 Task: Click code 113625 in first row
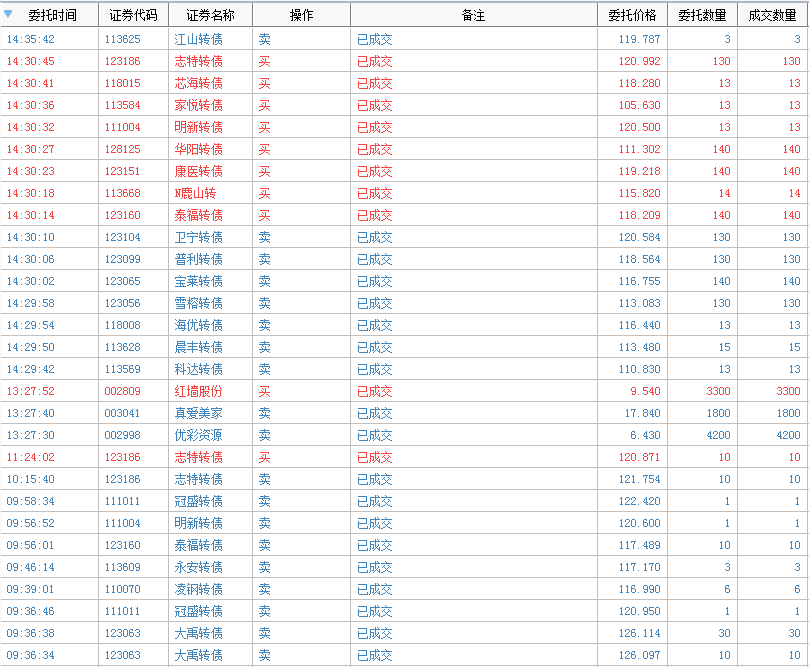[x=122, y=39]
